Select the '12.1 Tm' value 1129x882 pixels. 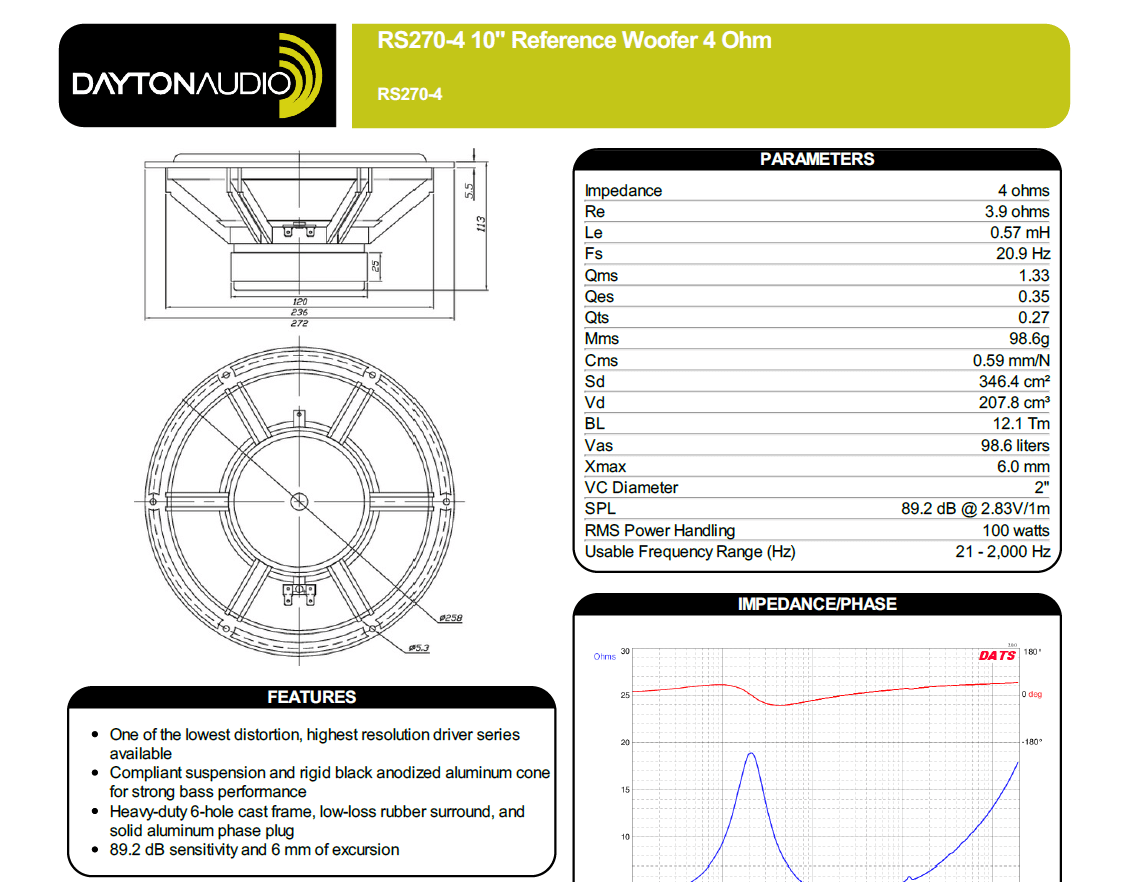(1021, 423)
